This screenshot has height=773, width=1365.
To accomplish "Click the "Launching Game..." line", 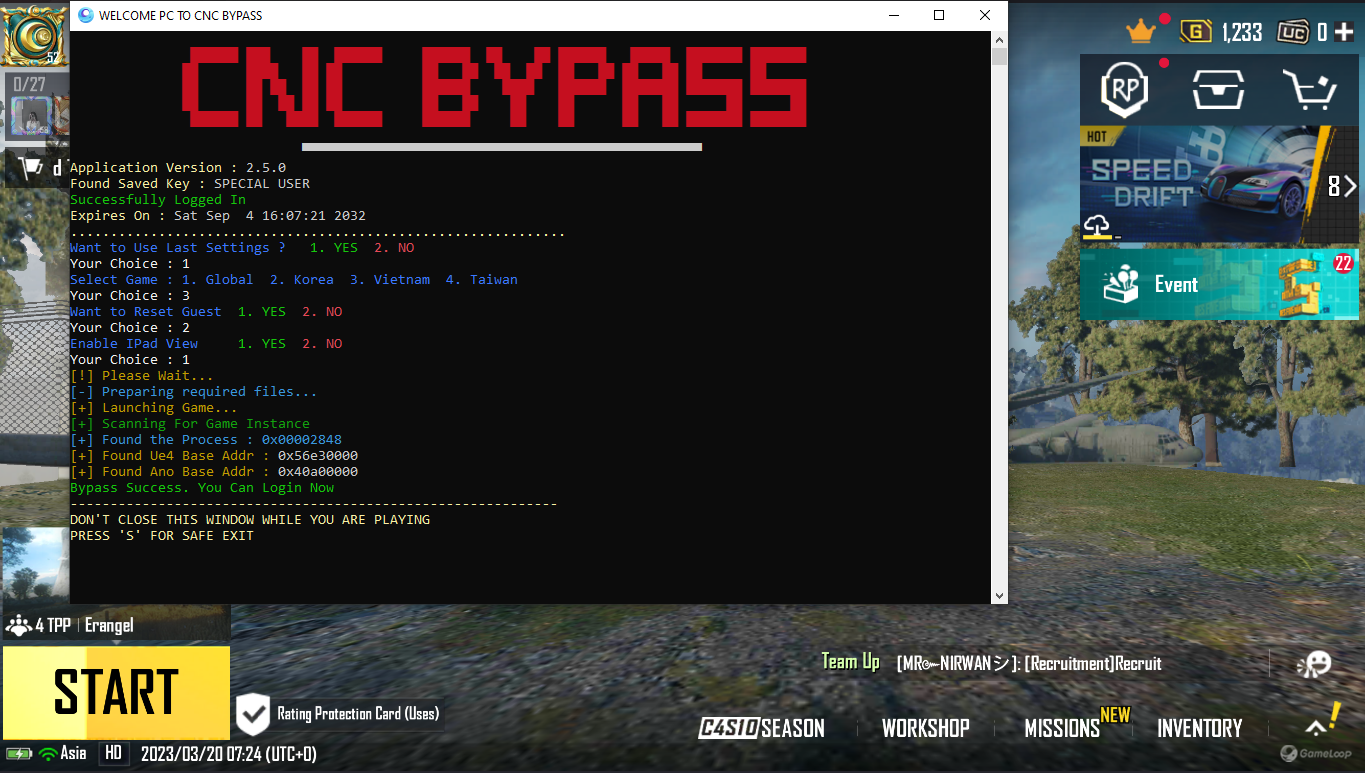I will (x=154, y=408).
